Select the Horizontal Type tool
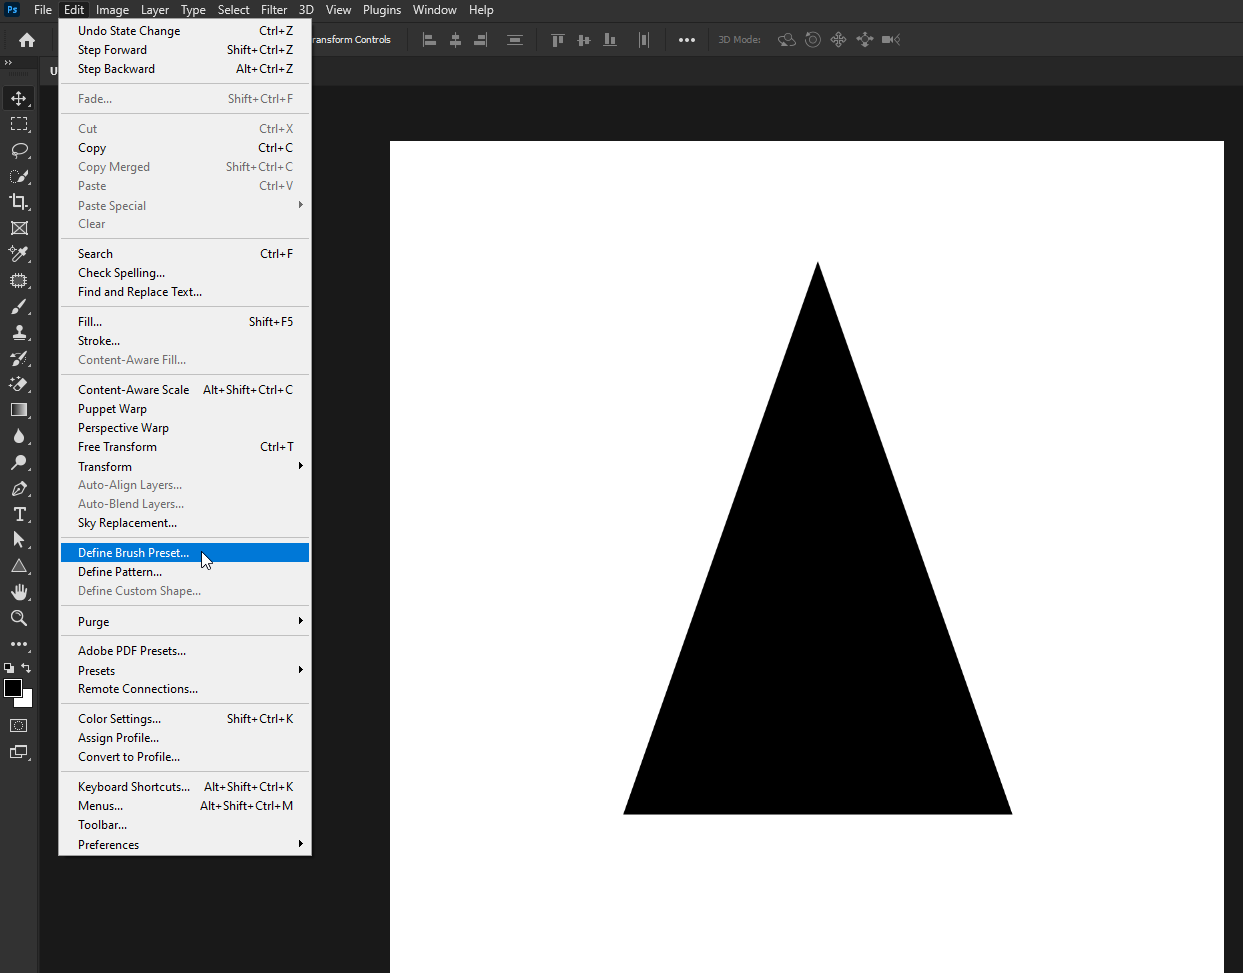Image resolution: width=1243 pixels, height=973 pixels. click(x=19, y=514)
